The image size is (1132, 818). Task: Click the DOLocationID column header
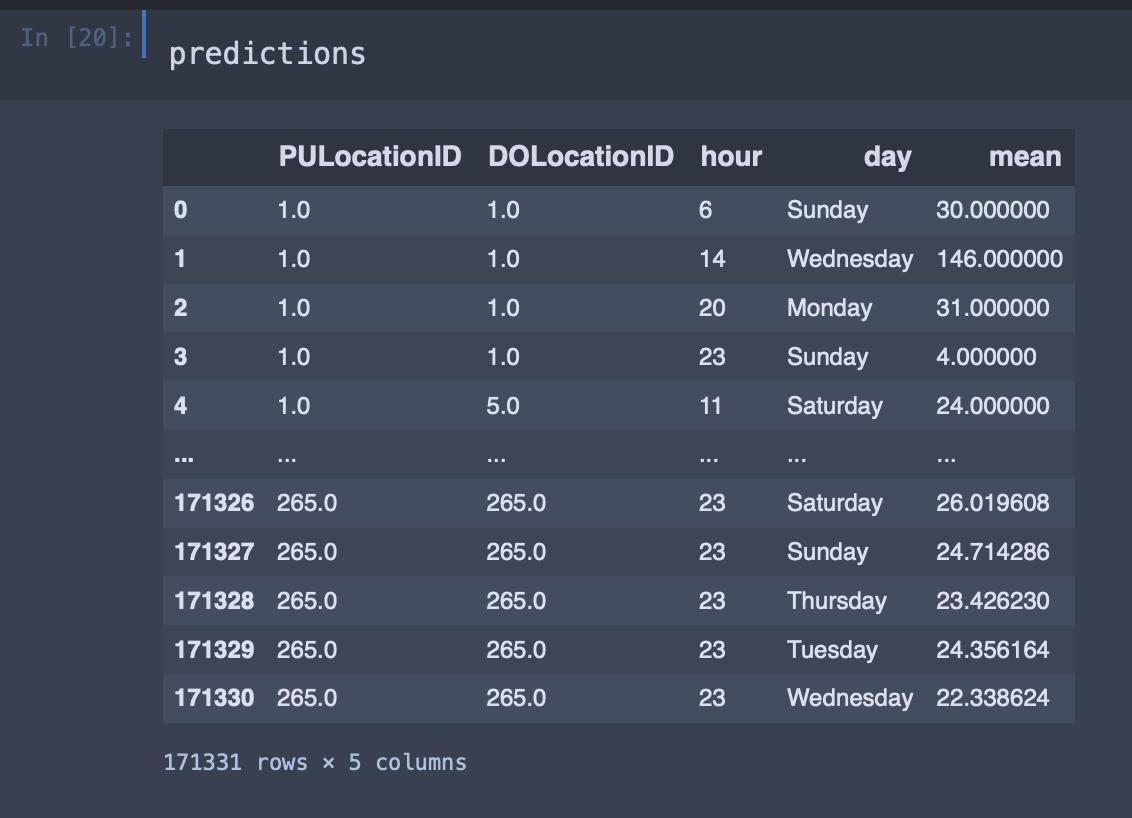click(x=580, y=157)
